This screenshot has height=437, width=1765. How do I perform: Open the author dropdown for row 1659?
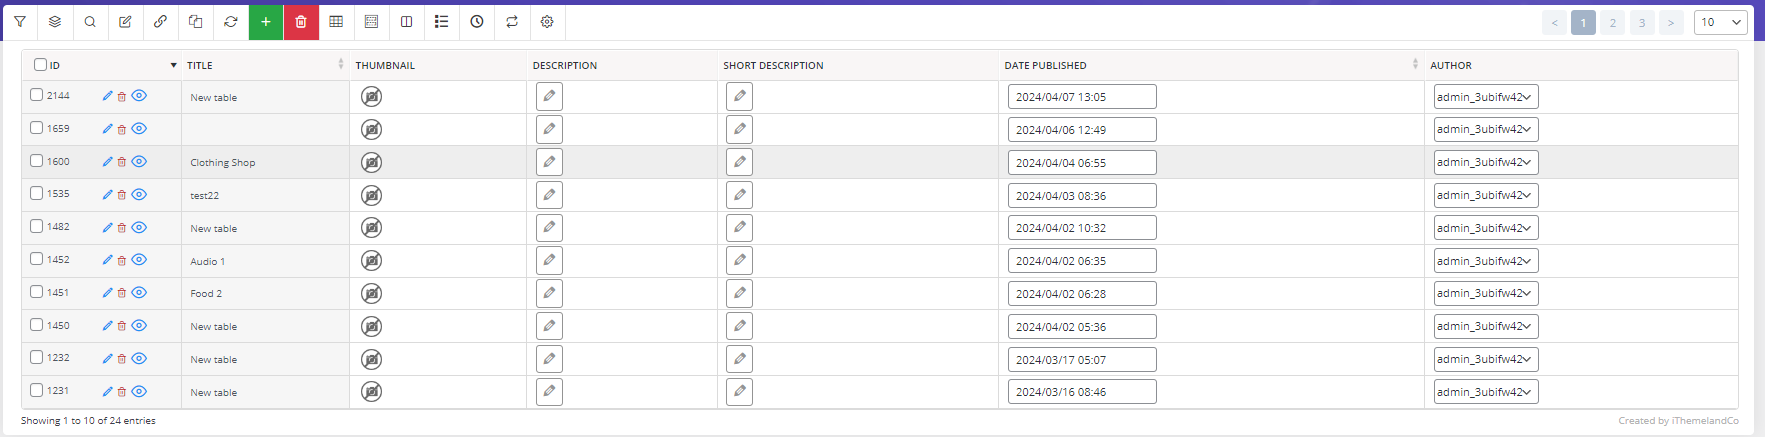(1486, 129)
